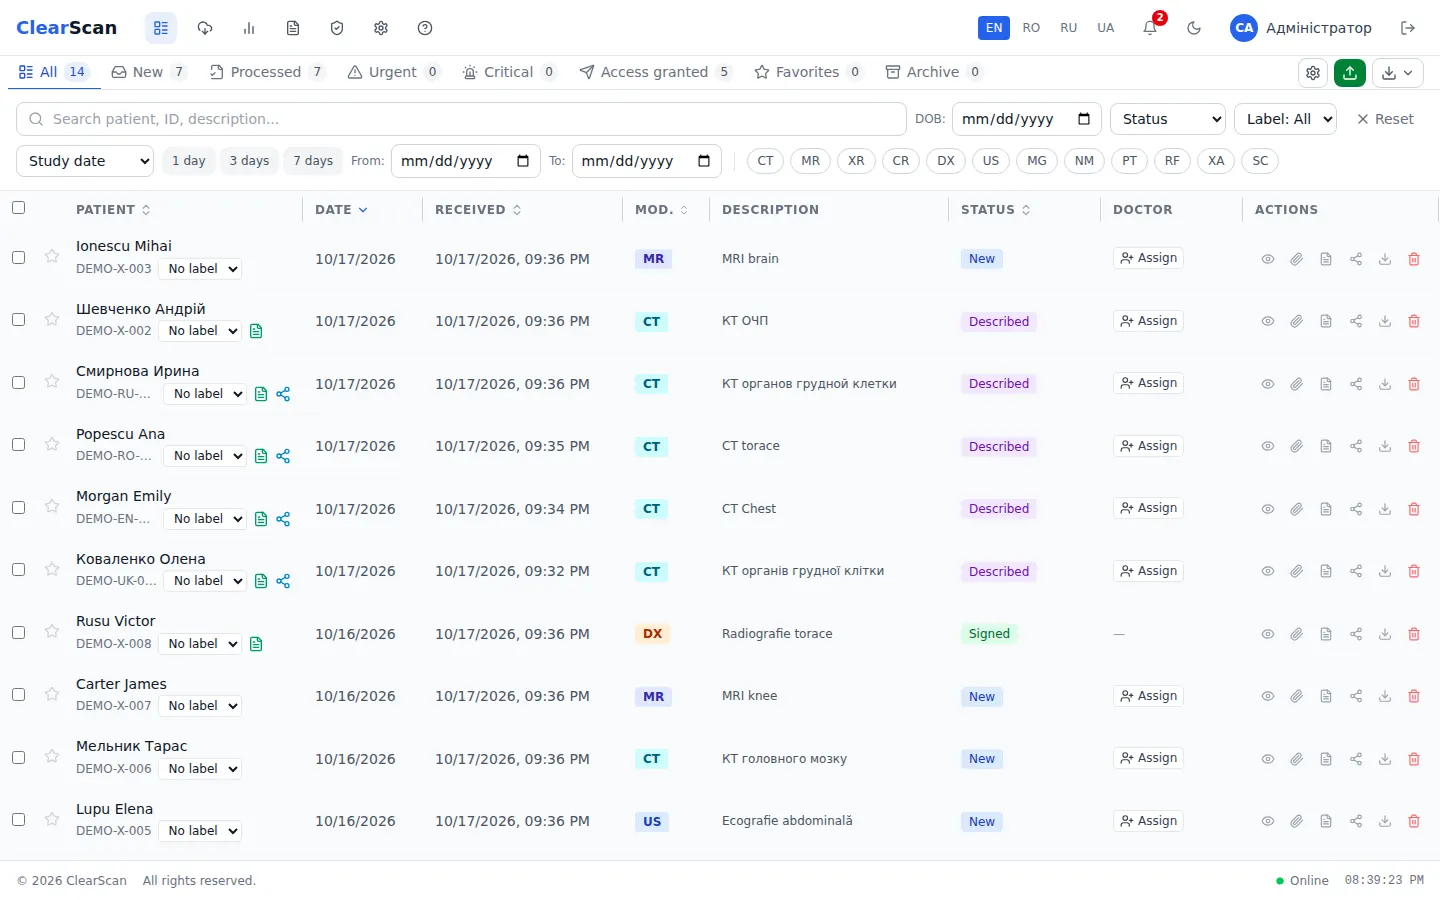Toggle dark mode moon icon
Screen dimensions: 1440x900
pos(1194,28)
